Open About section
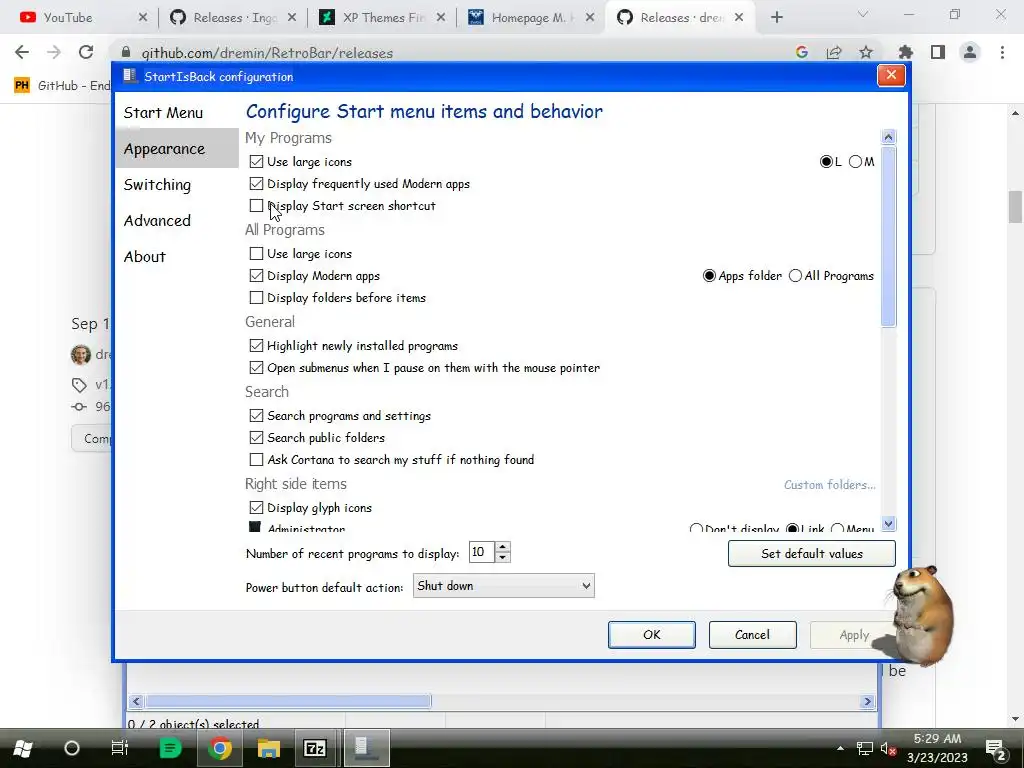The width and height of the screenshot is (1024, 768). (x=145, y=257)
